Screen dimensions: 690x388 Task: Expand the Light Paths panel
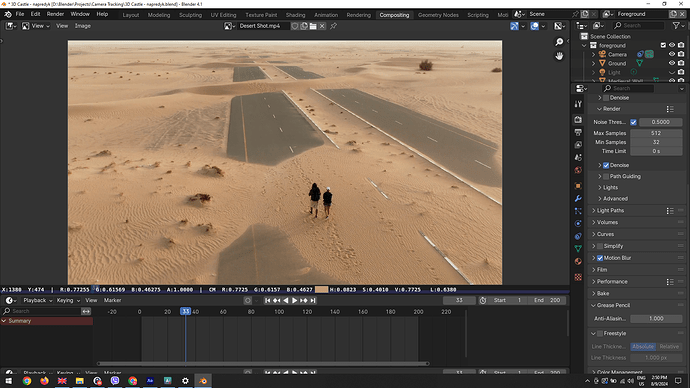pos(610,211)
